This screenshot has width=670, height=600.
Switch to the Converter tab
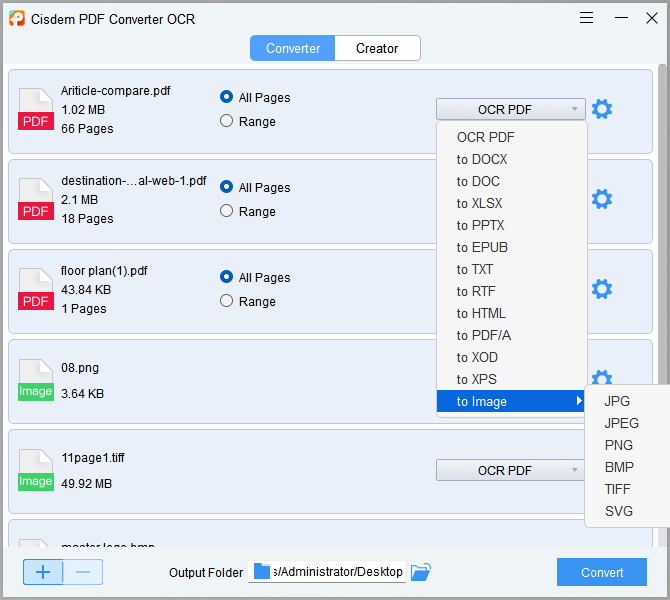coord(293,48)
